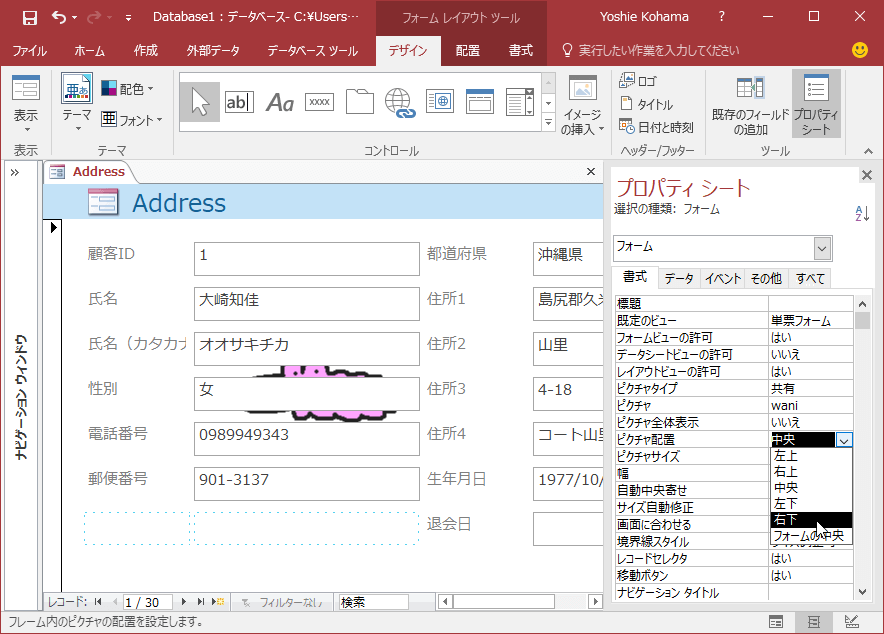Open the データベース ツール tab

312,51
